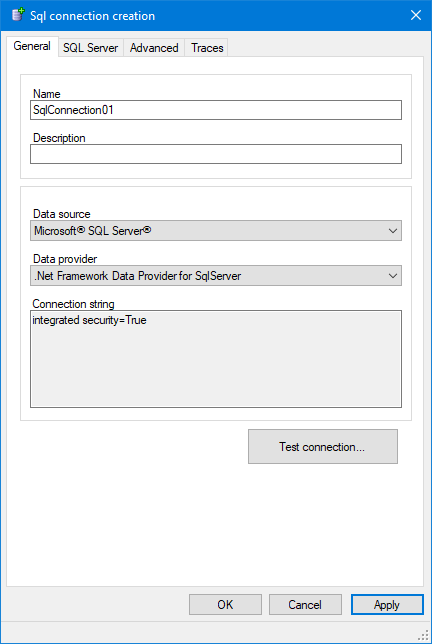Click the Sql connection creation title text
Image resolution: width=432 pixels, height=644 pixels.
click(92, 16)
